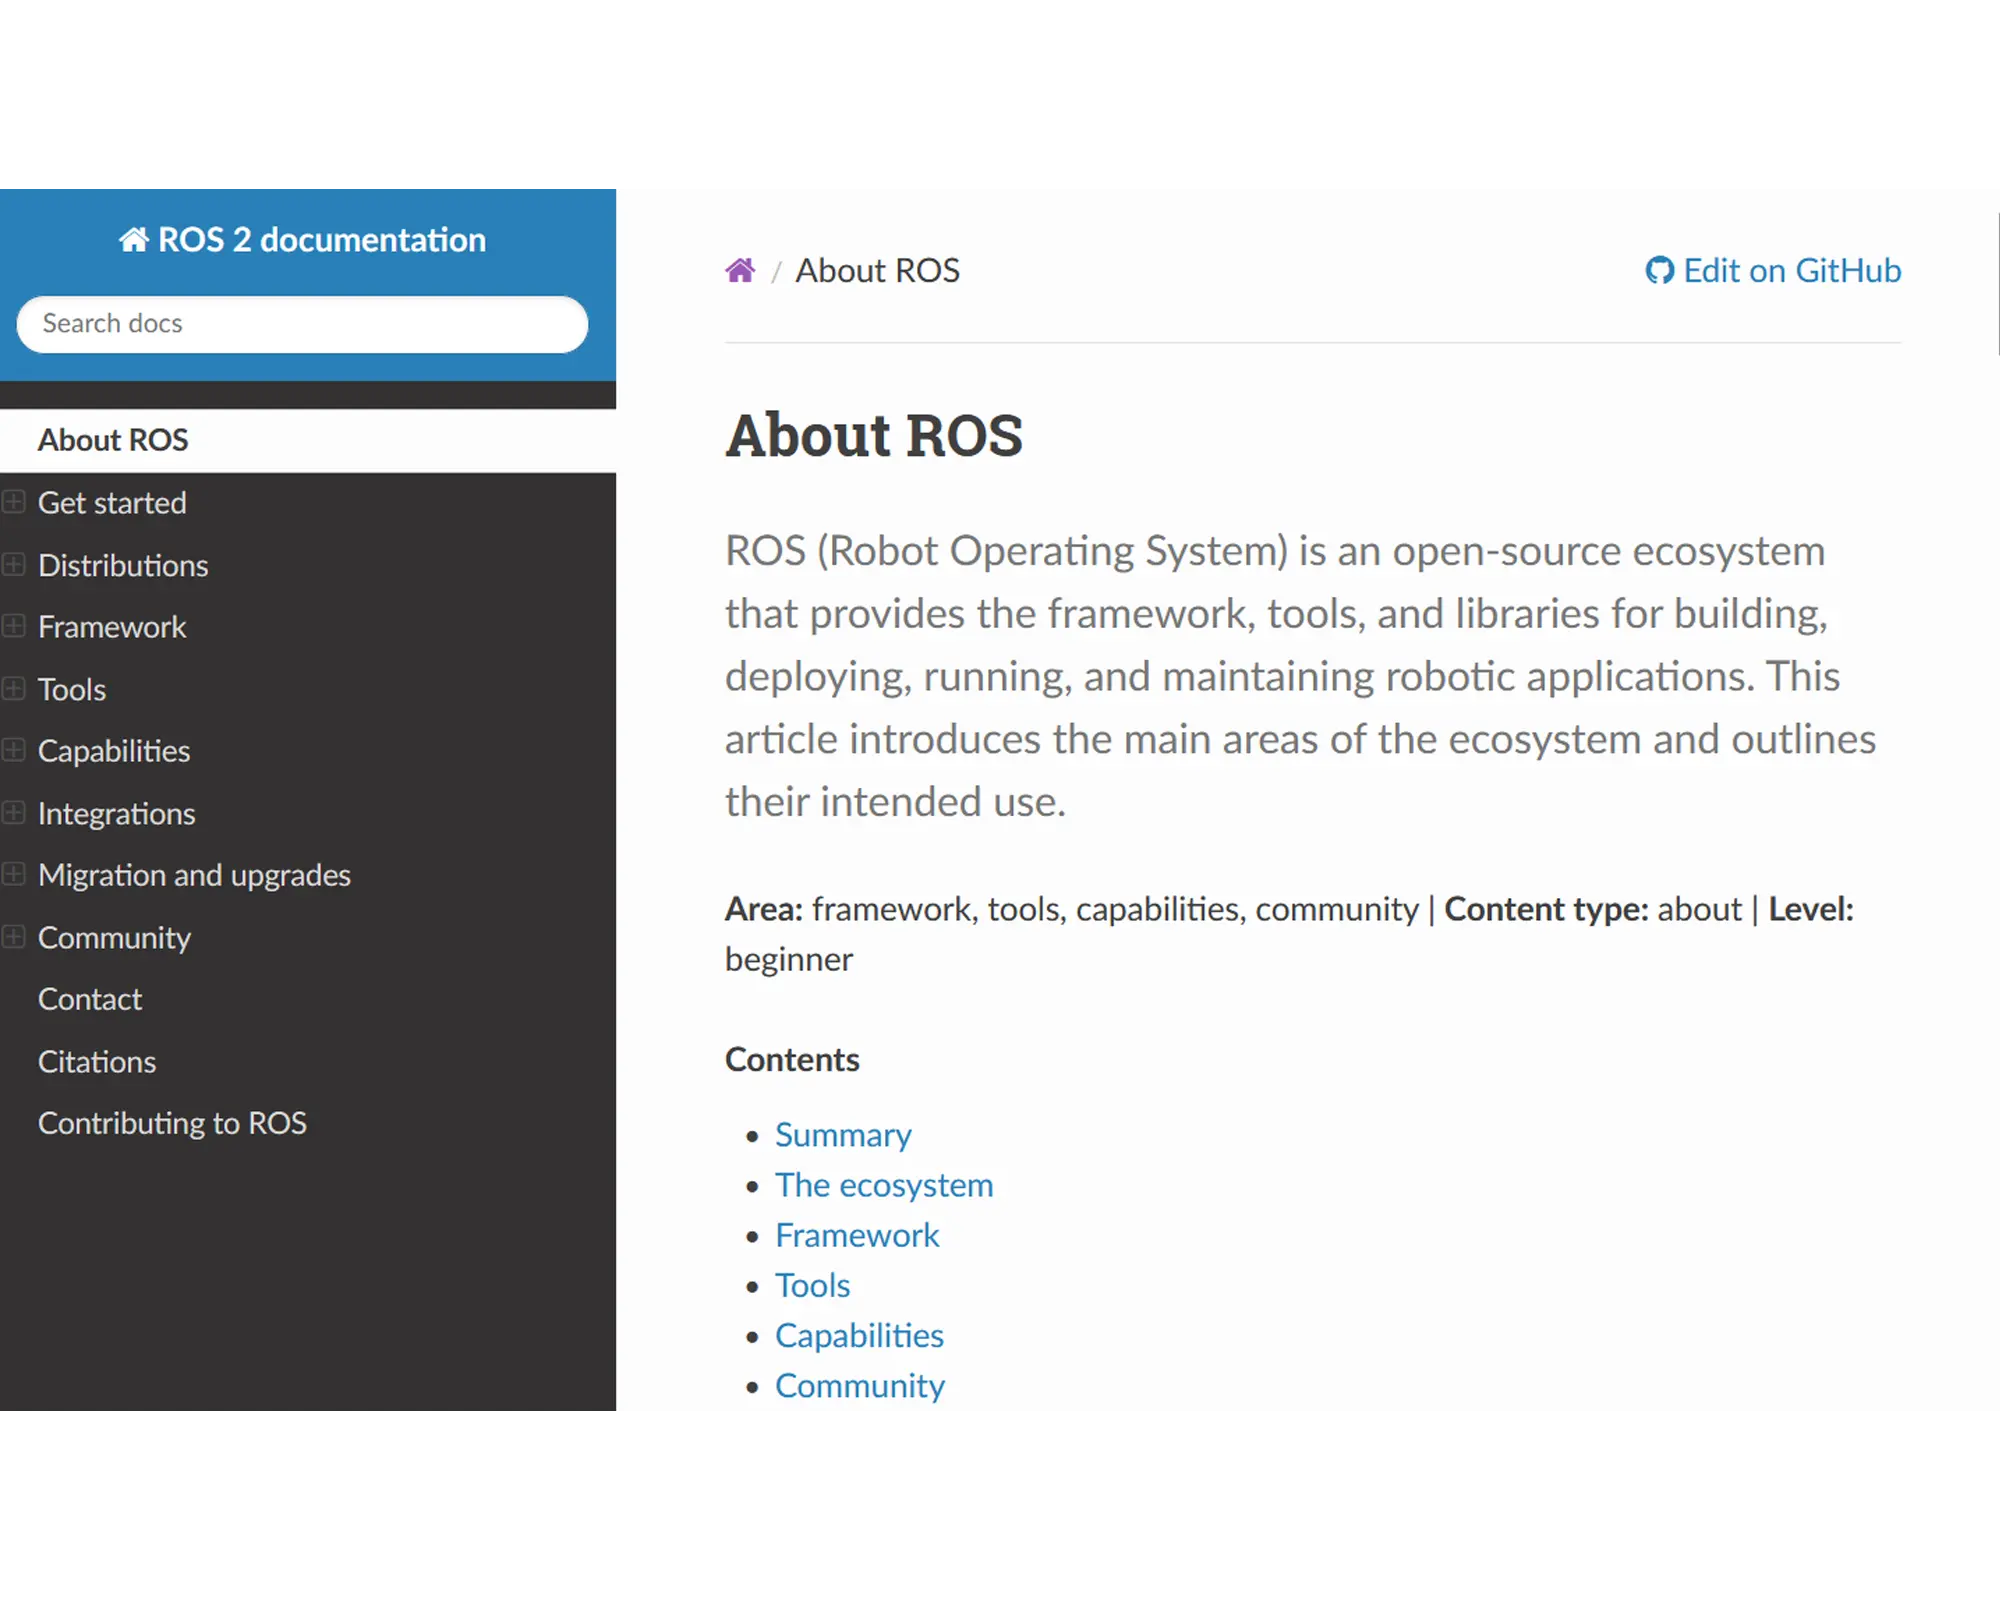Click the Search docs input field

pos(302,324)
